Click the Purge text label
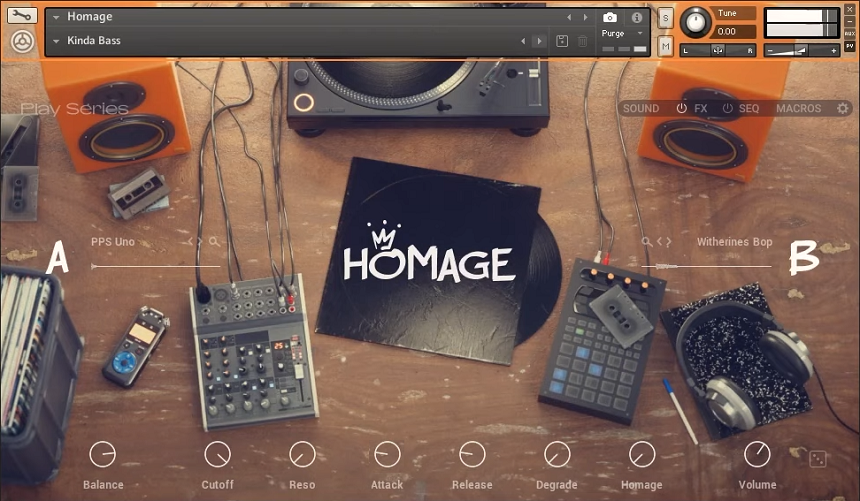Viewport: 860px width, 501px height. tap(613, 33)
